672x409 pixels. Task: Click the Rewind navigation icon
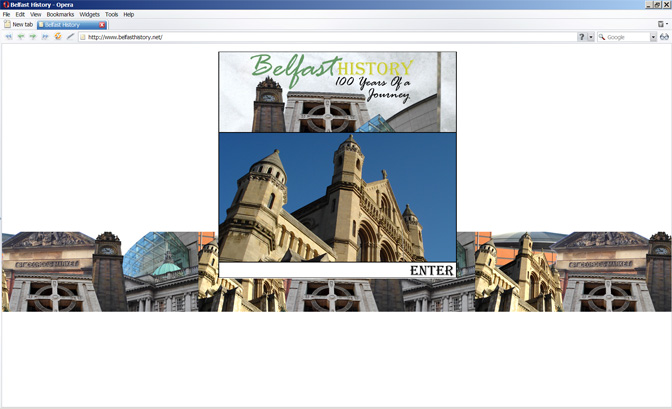(x=8, y=37)
